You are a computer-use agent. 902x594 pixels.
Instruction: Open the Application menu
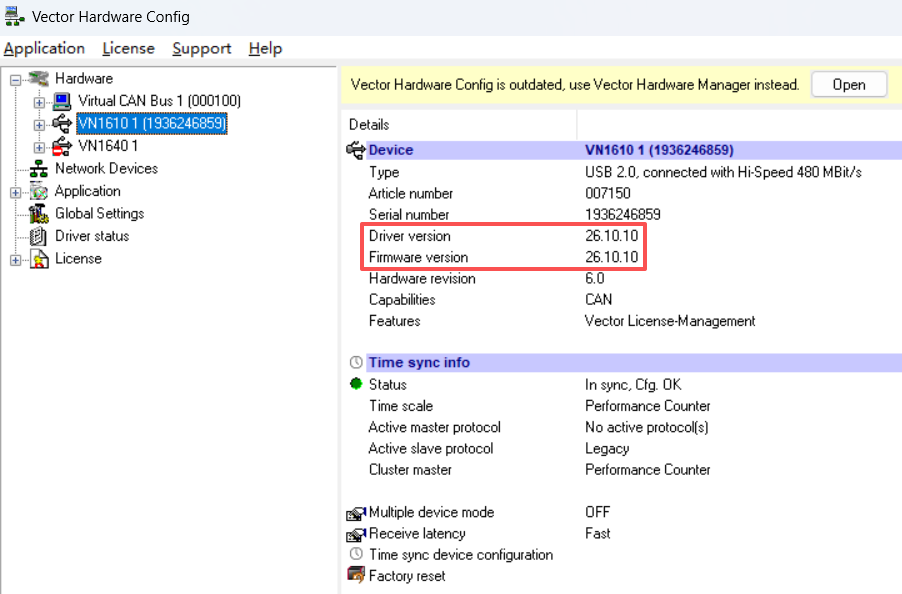[44, 49]
